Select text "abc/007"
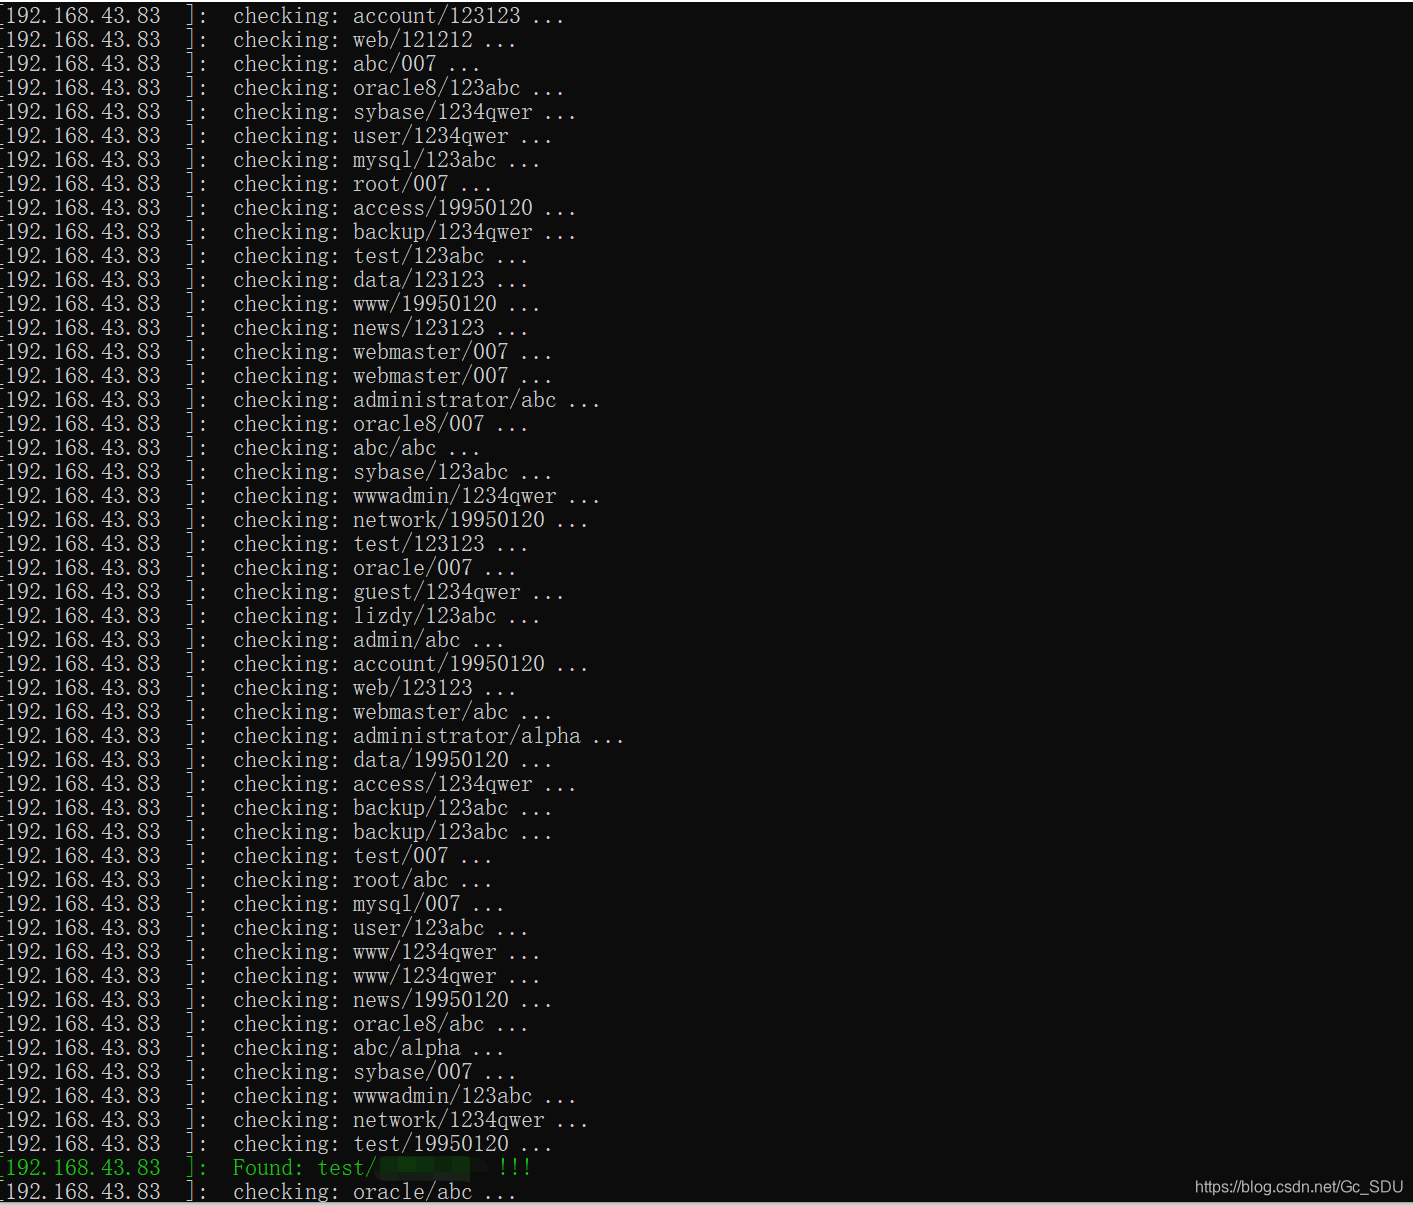The height and width of the screenshot is (1206, 1413). click(x=394, y=63)
